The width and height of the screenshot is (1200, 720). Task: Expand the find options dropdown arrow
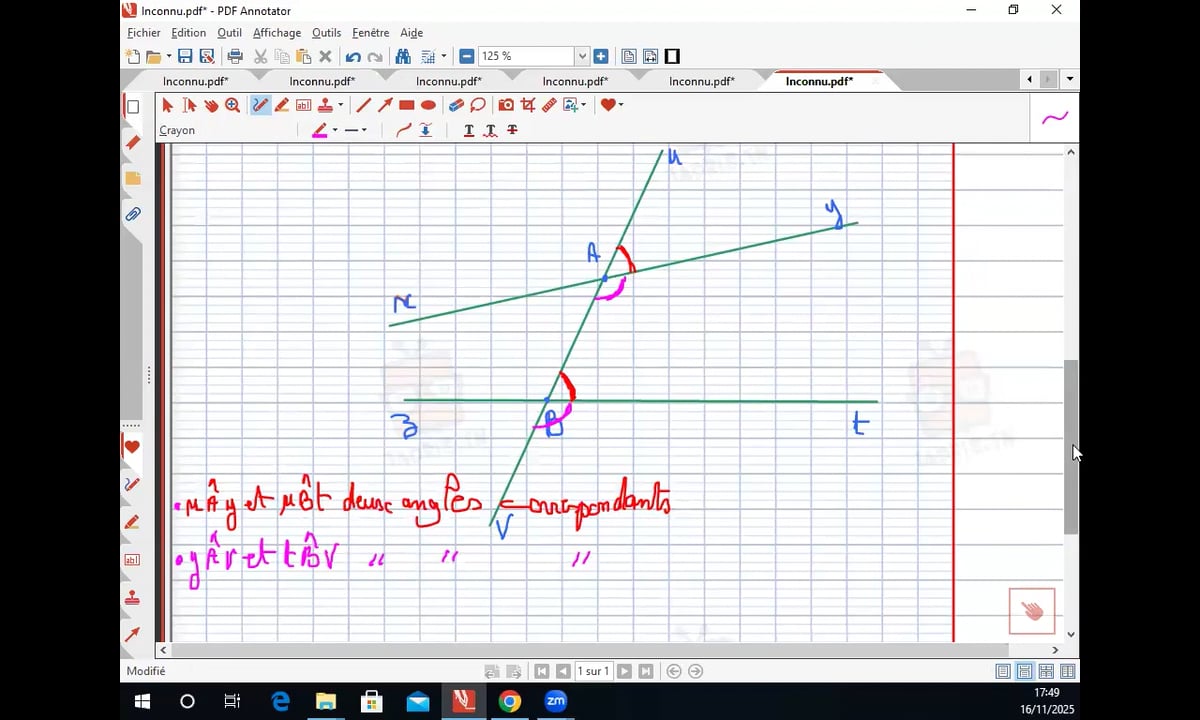[x=444, y=57]
